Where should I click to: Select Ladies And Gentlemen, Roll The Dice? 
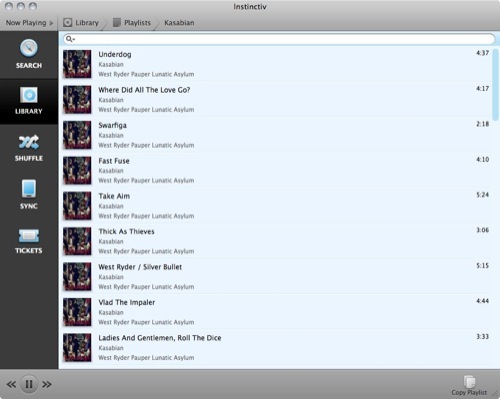pyautogui.click(x=276, y=347)
